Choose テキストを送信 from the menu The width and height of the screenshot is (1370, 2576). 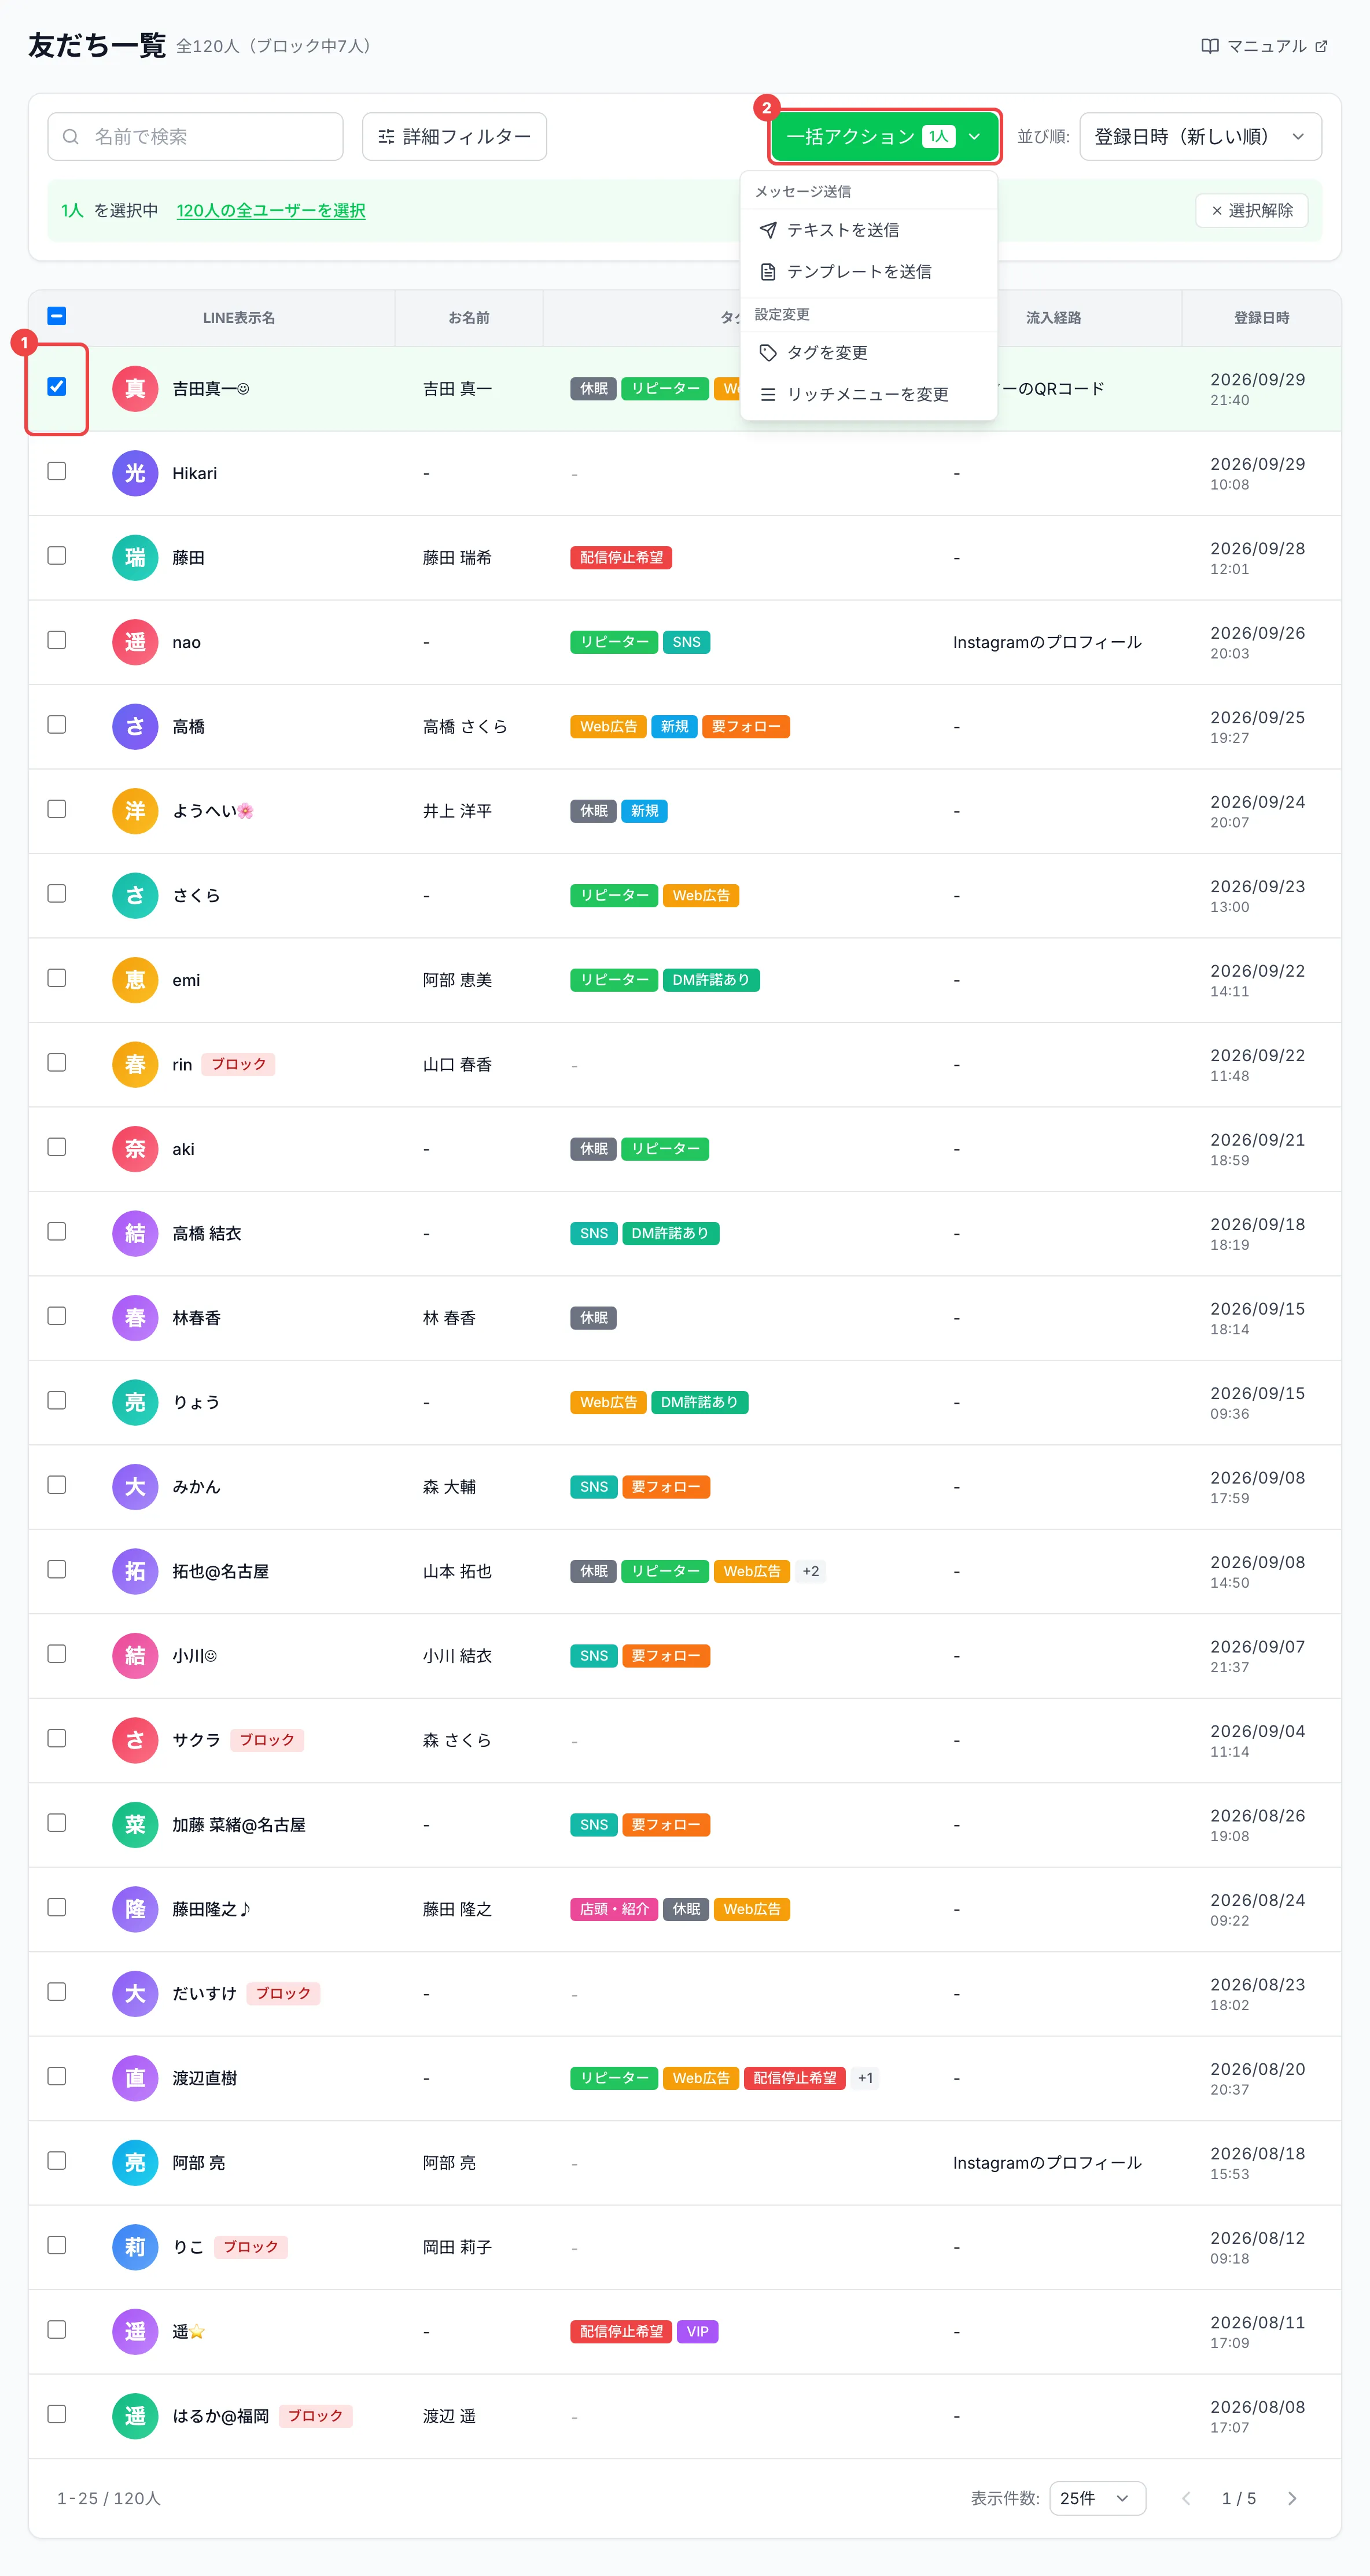869,230
